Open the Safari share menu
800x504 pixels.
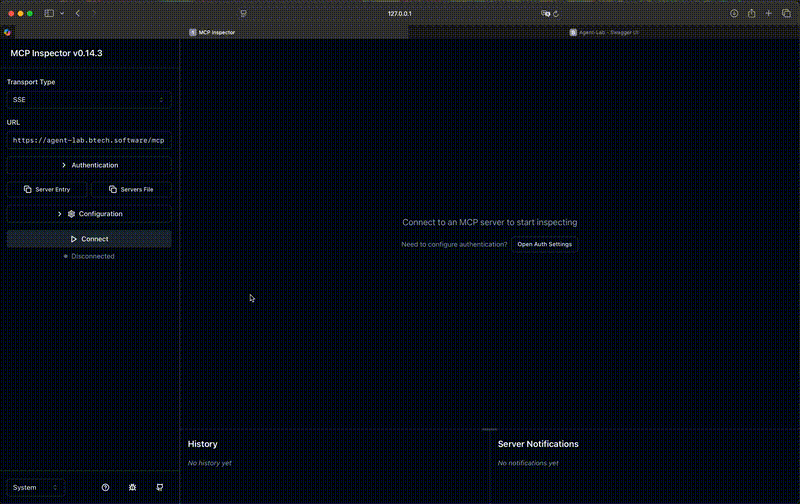(752, 13)
